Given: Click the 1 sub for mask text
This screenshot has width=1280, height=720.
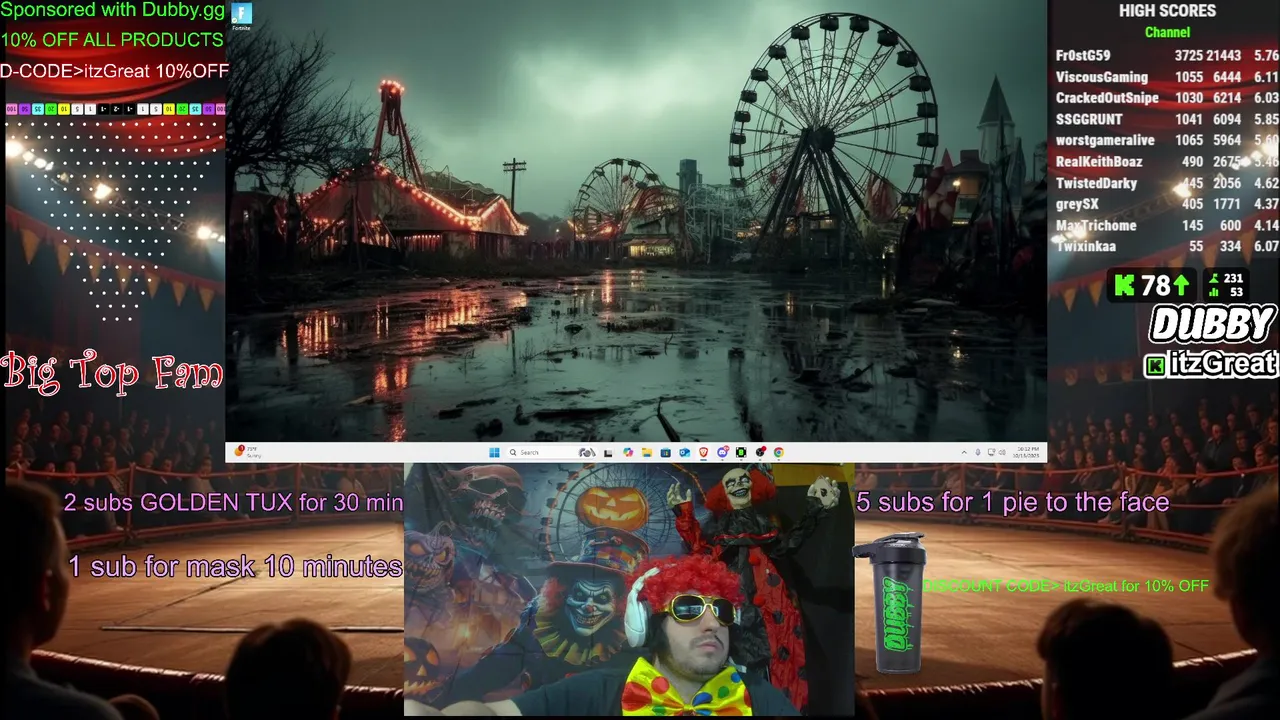Looking at the screenshot, I should tap(235, 566).
